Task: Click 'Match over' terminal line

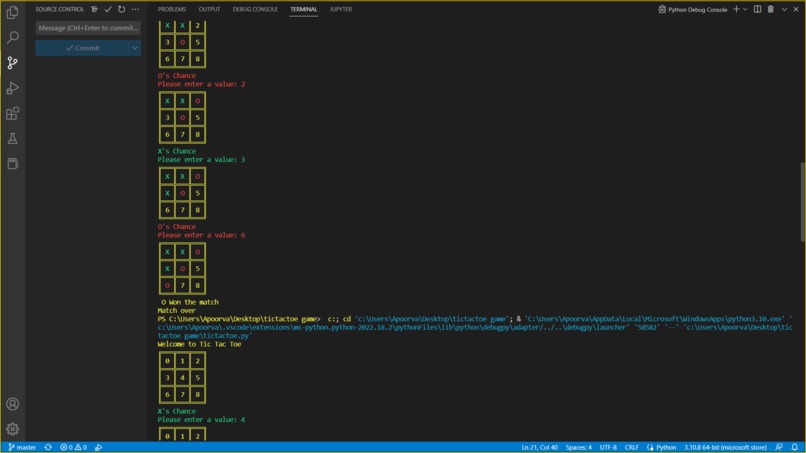Action: (x=176, y=311)
